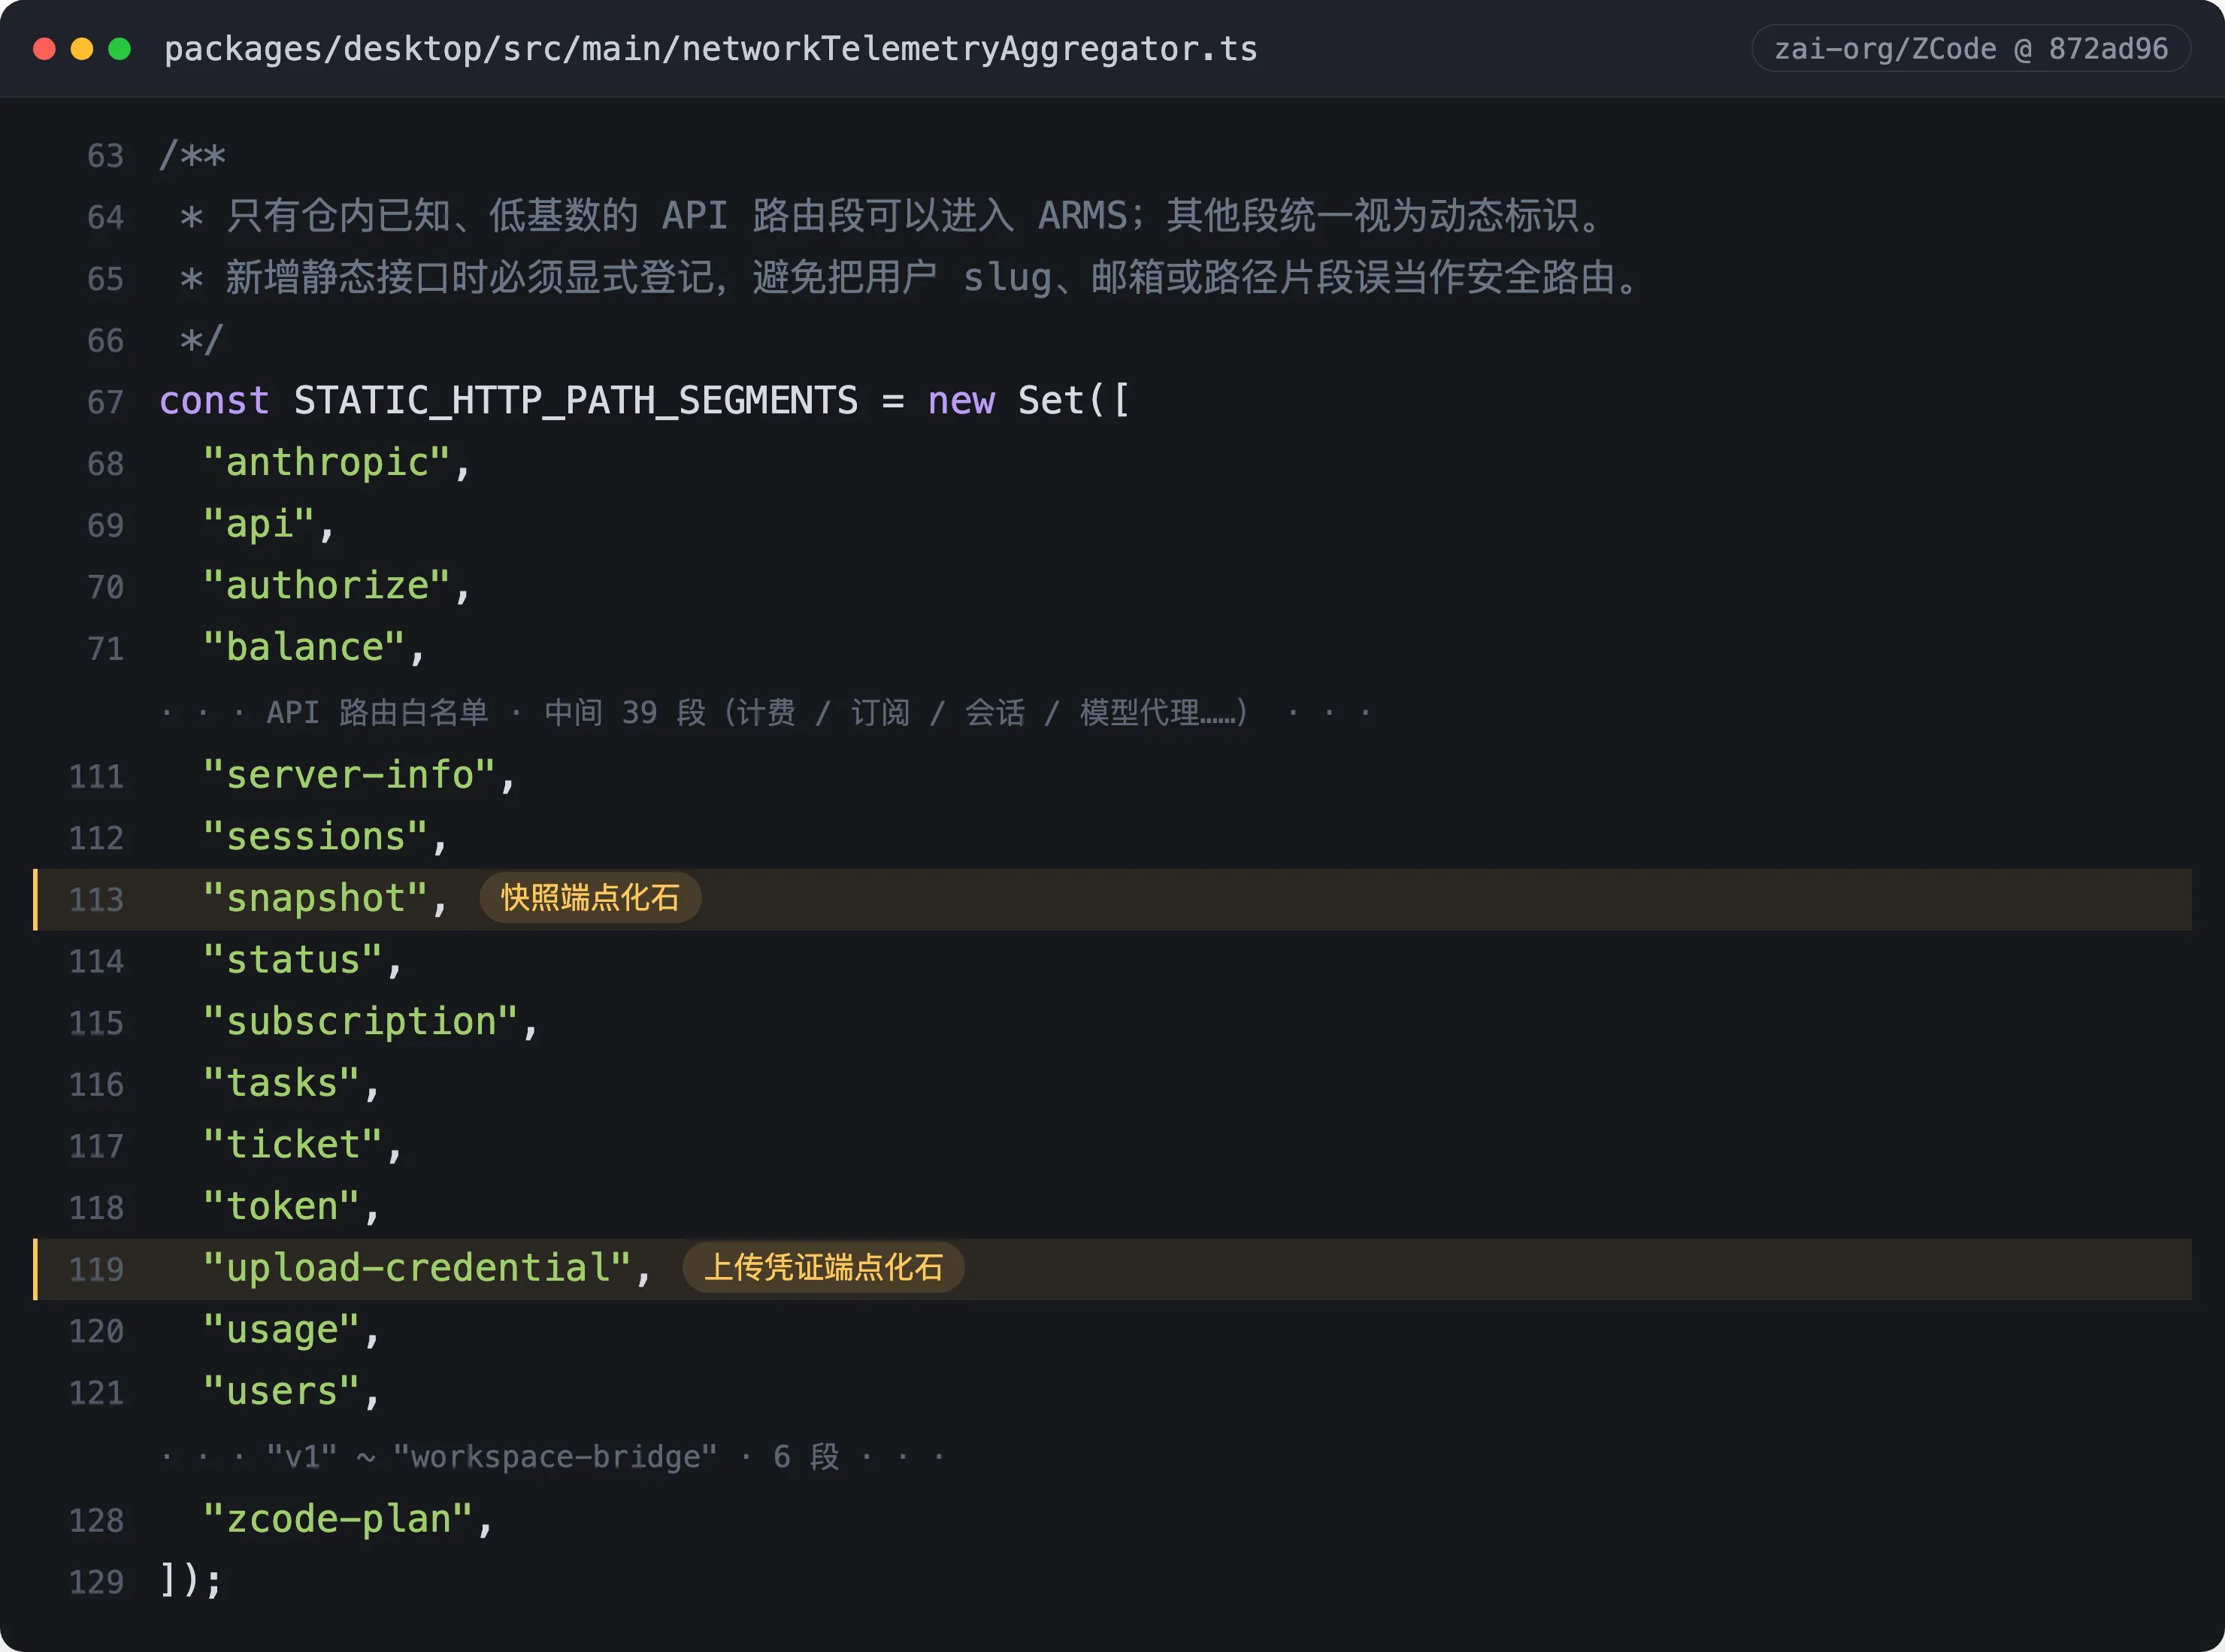Select line number 128

click(x=96, y=1521)
